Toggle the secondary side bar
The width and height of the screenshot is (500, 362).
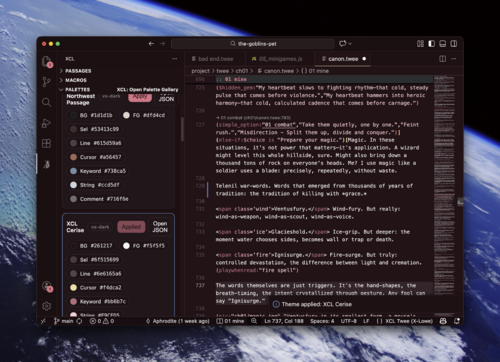pyautogui.click(x=454, y=44)
